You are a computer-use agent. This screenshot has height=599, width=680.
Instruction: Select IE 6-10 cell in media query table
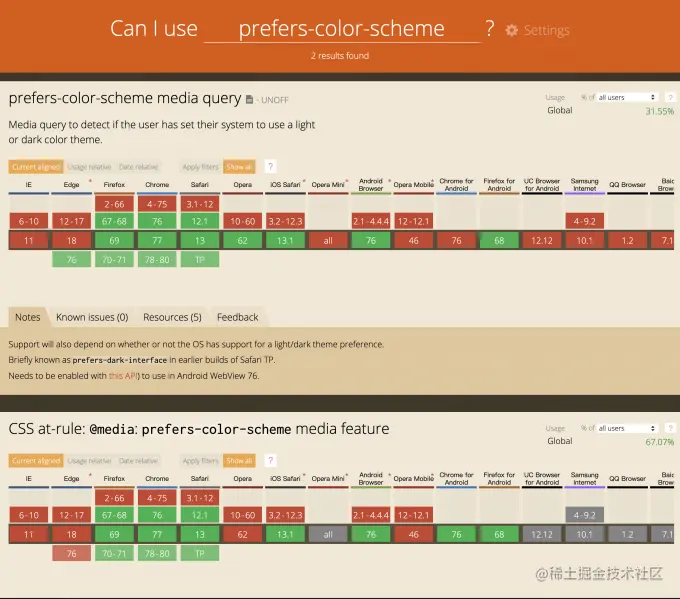(29, 221)
